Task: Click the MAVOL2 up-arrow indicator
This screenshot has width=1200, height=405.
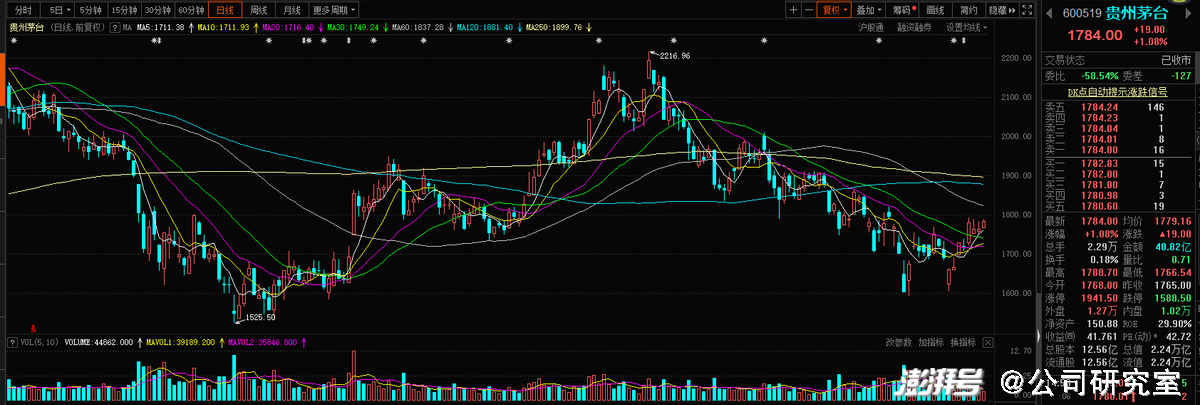Action: pos(304,343)
